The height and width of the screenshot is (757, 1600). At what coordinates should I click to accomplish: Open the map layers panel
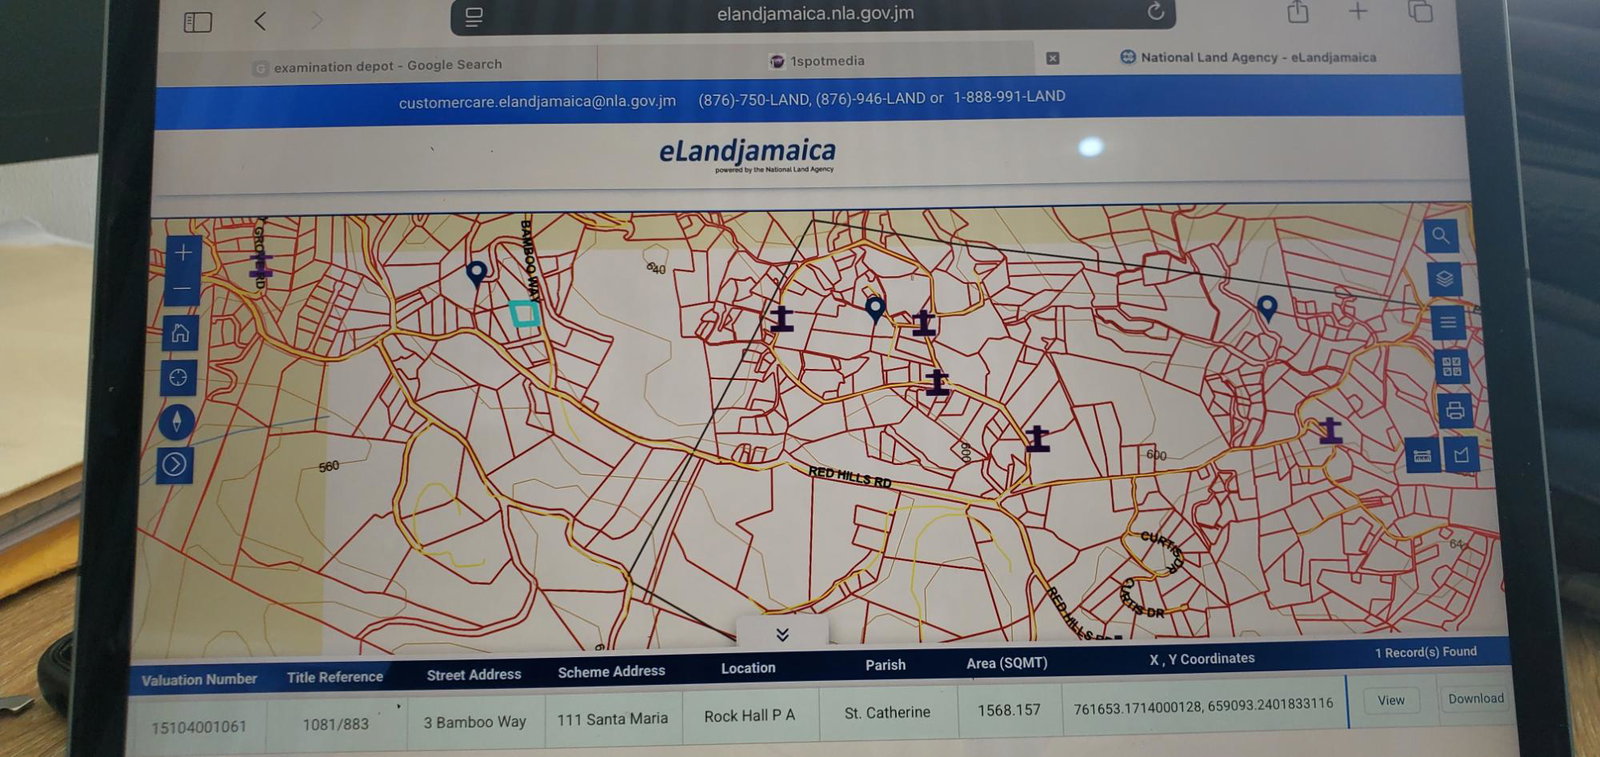pos(1444,279)
